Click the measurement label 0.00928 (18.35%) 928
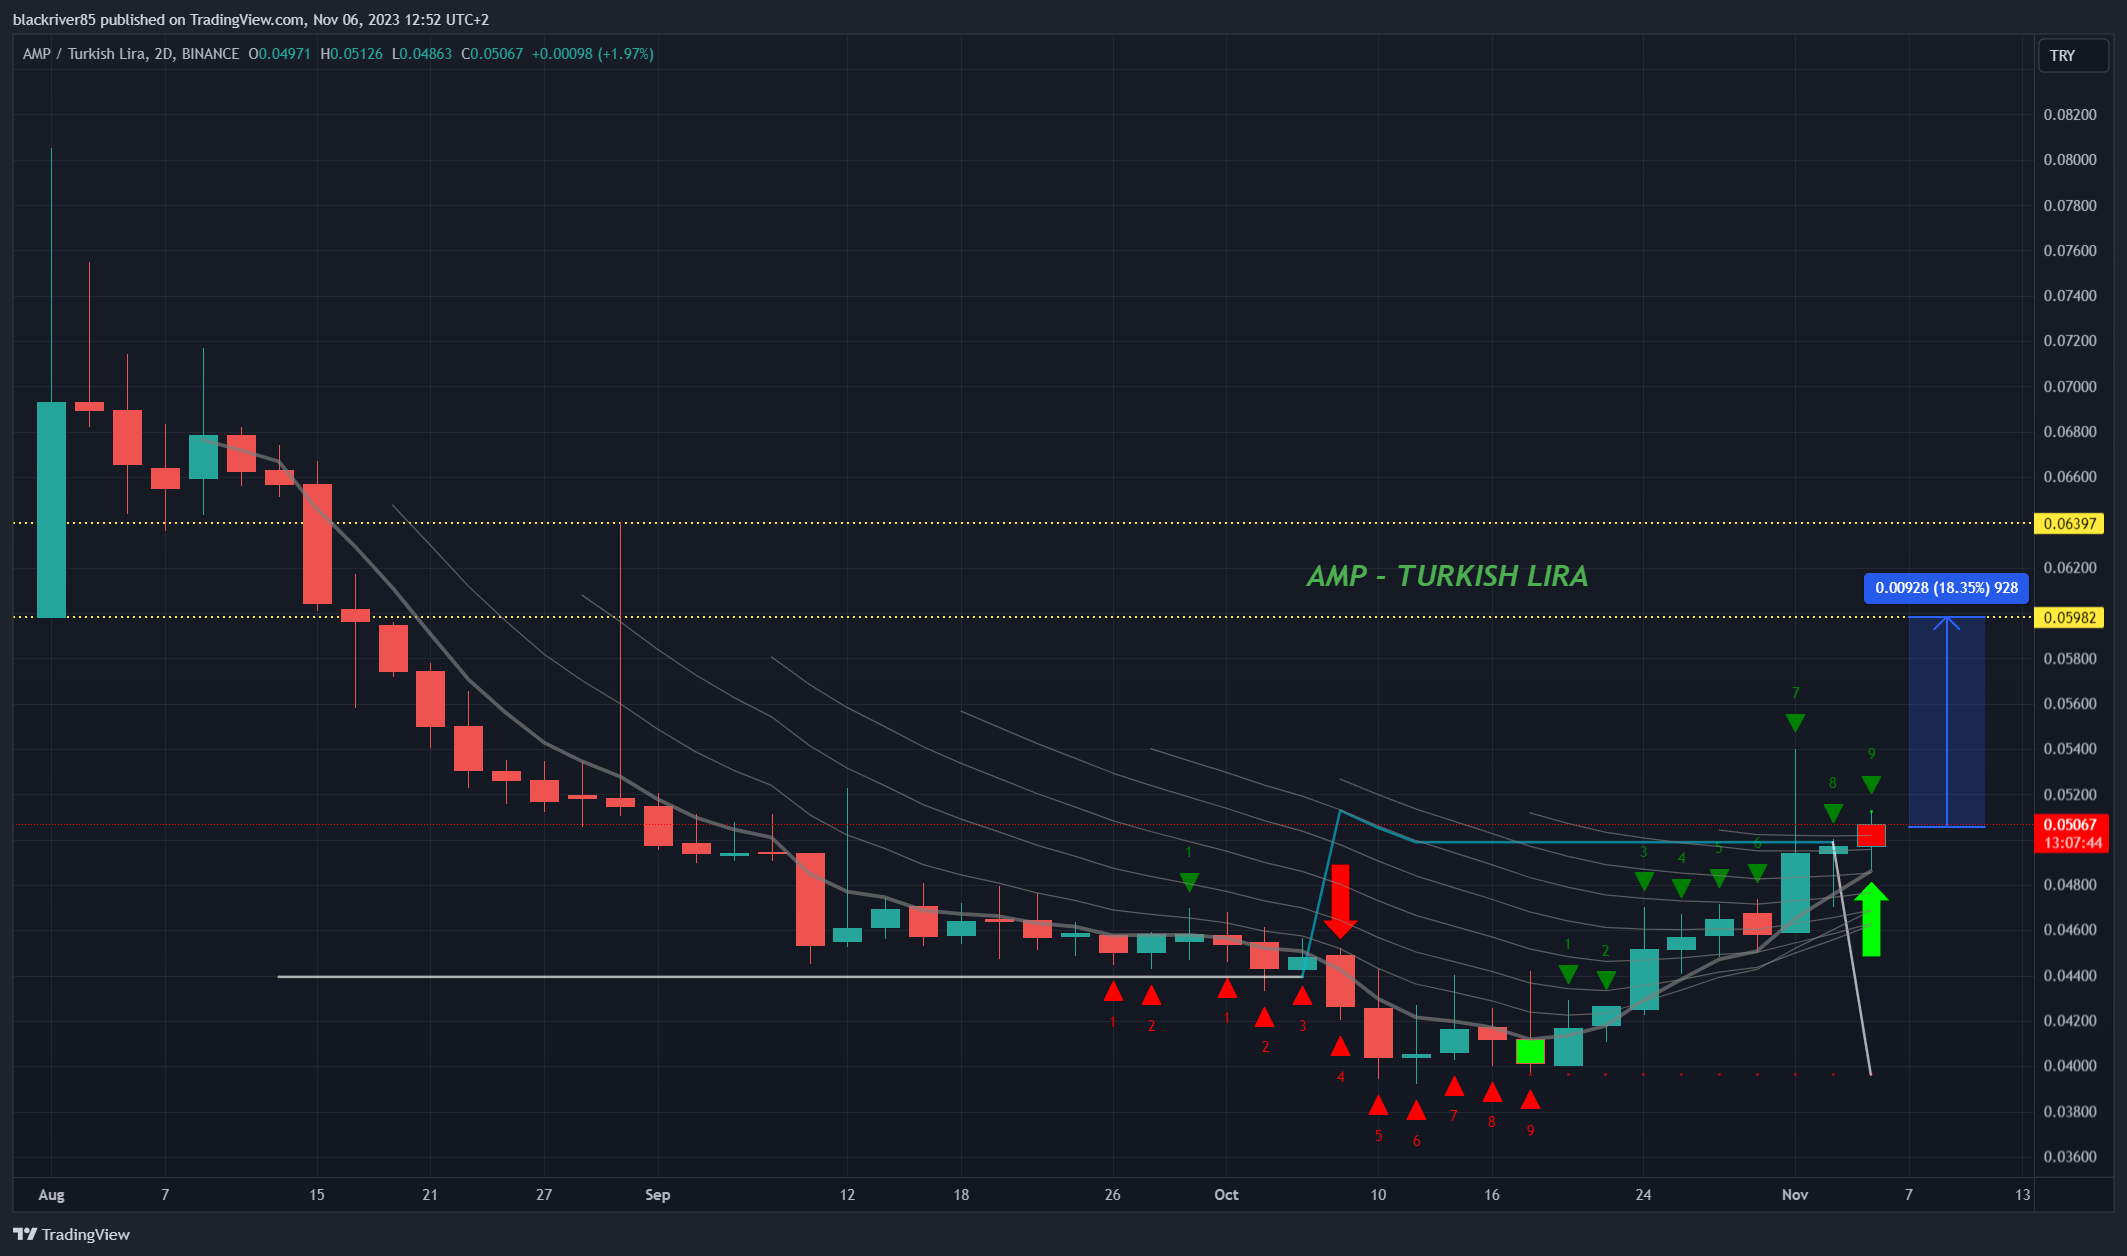 (1946, 588)
